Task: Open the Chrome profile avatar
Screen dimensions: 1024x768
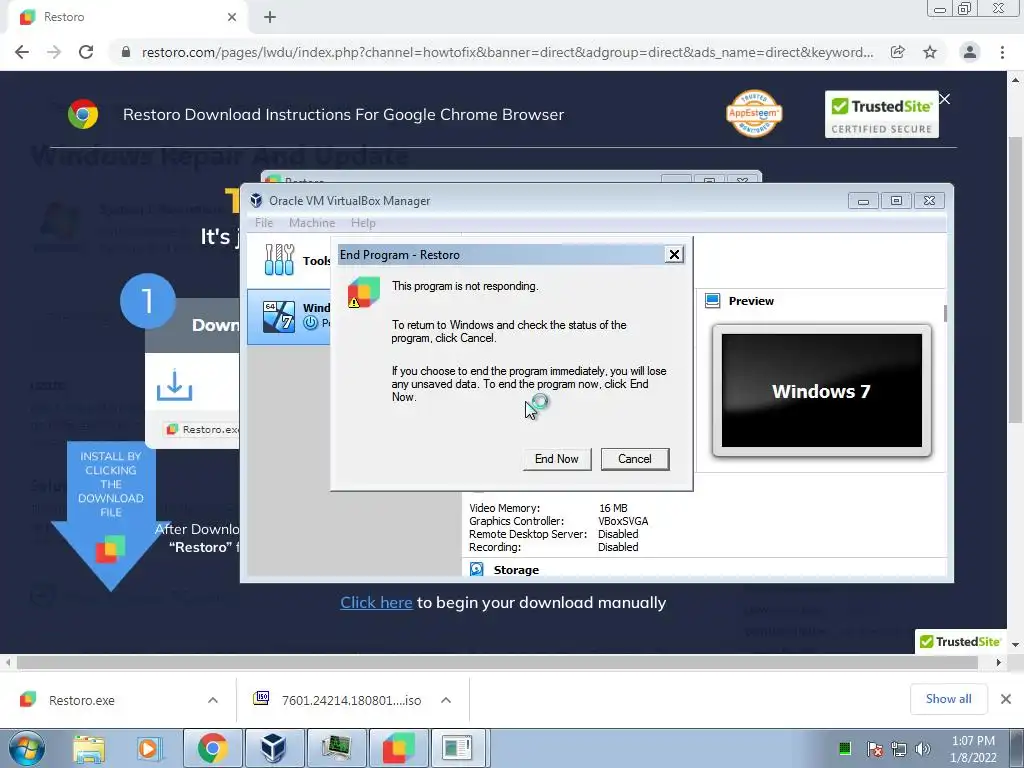Action: [x=970, y=52]
